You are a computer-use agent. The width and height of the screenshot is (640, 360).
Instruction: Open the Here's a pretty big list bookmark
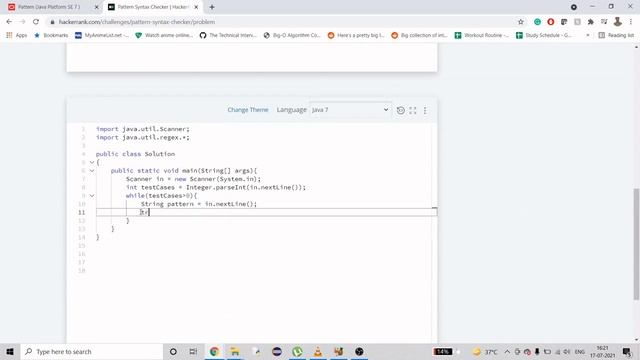(356, 35)
